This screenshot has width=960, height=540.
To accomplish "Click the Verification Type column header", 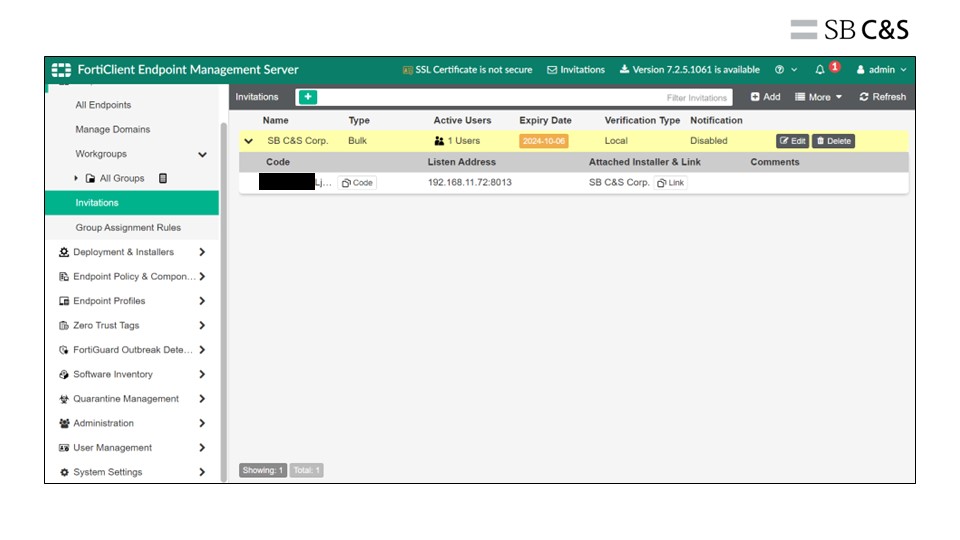I will (x=642, y=121).
